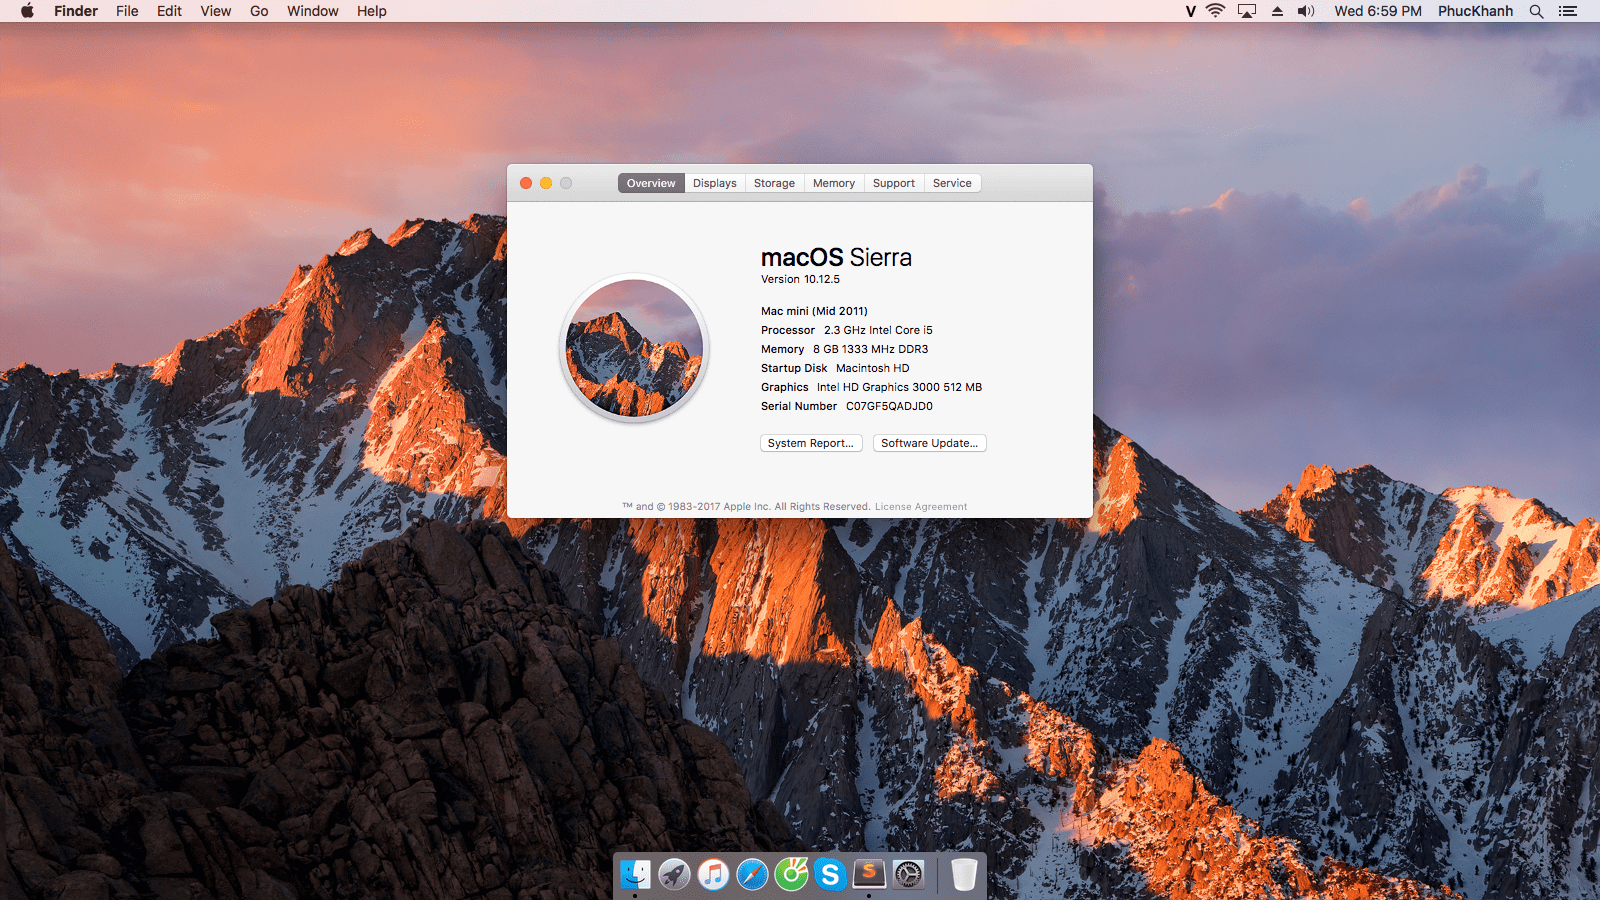This screenshot has width=1600, height=900.
Task: Open Skype from the dock
Action: (x=830, y=875)
